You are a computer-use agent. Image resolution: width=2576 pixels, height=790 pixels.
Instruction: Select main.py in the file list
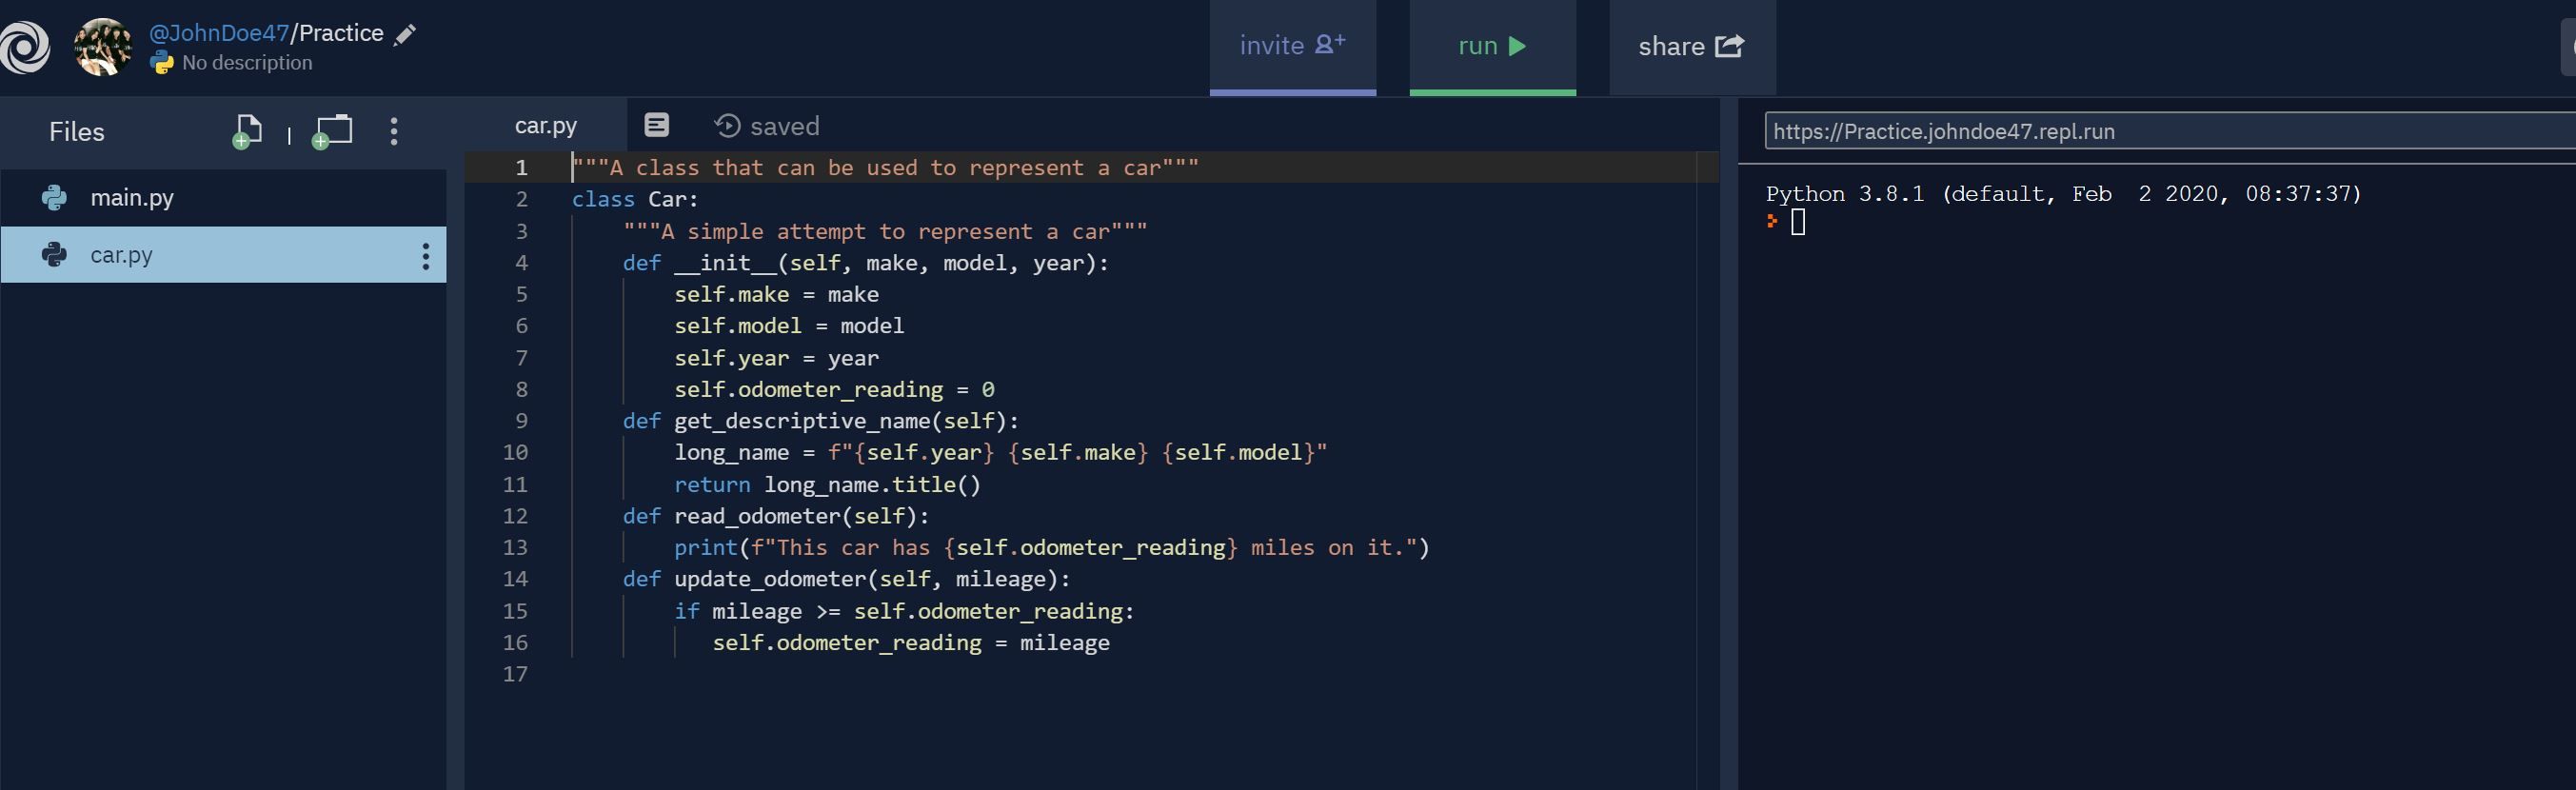(x=223, y=198)
